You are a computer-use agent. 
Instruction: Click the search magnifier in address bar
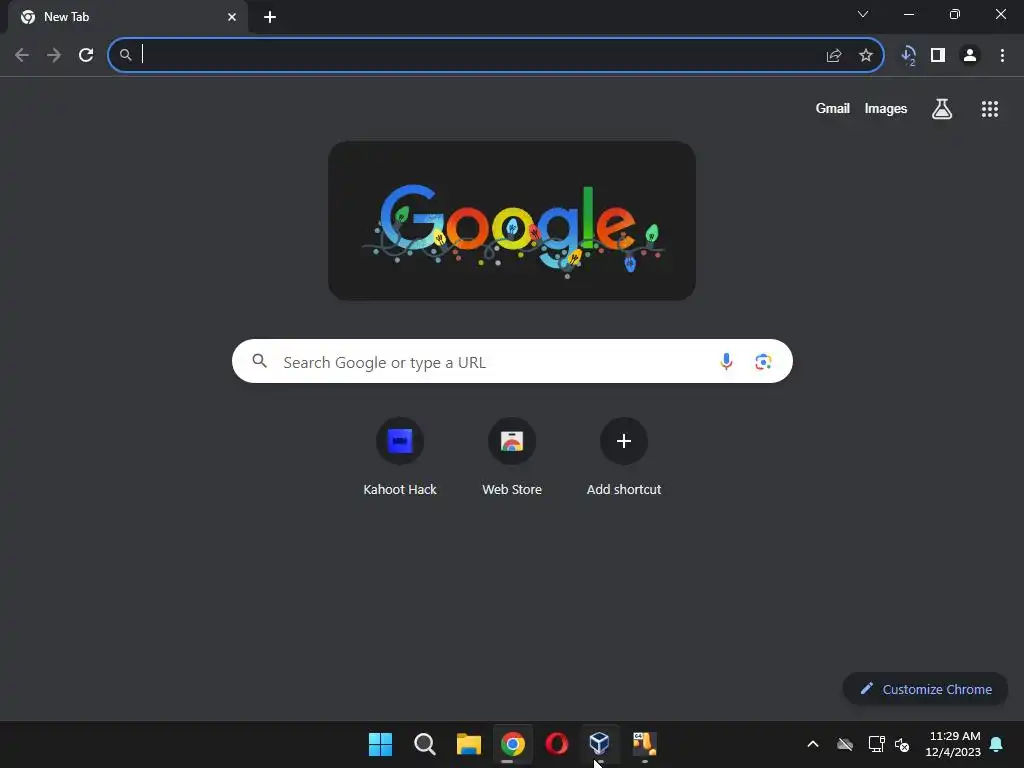(125, 56)
